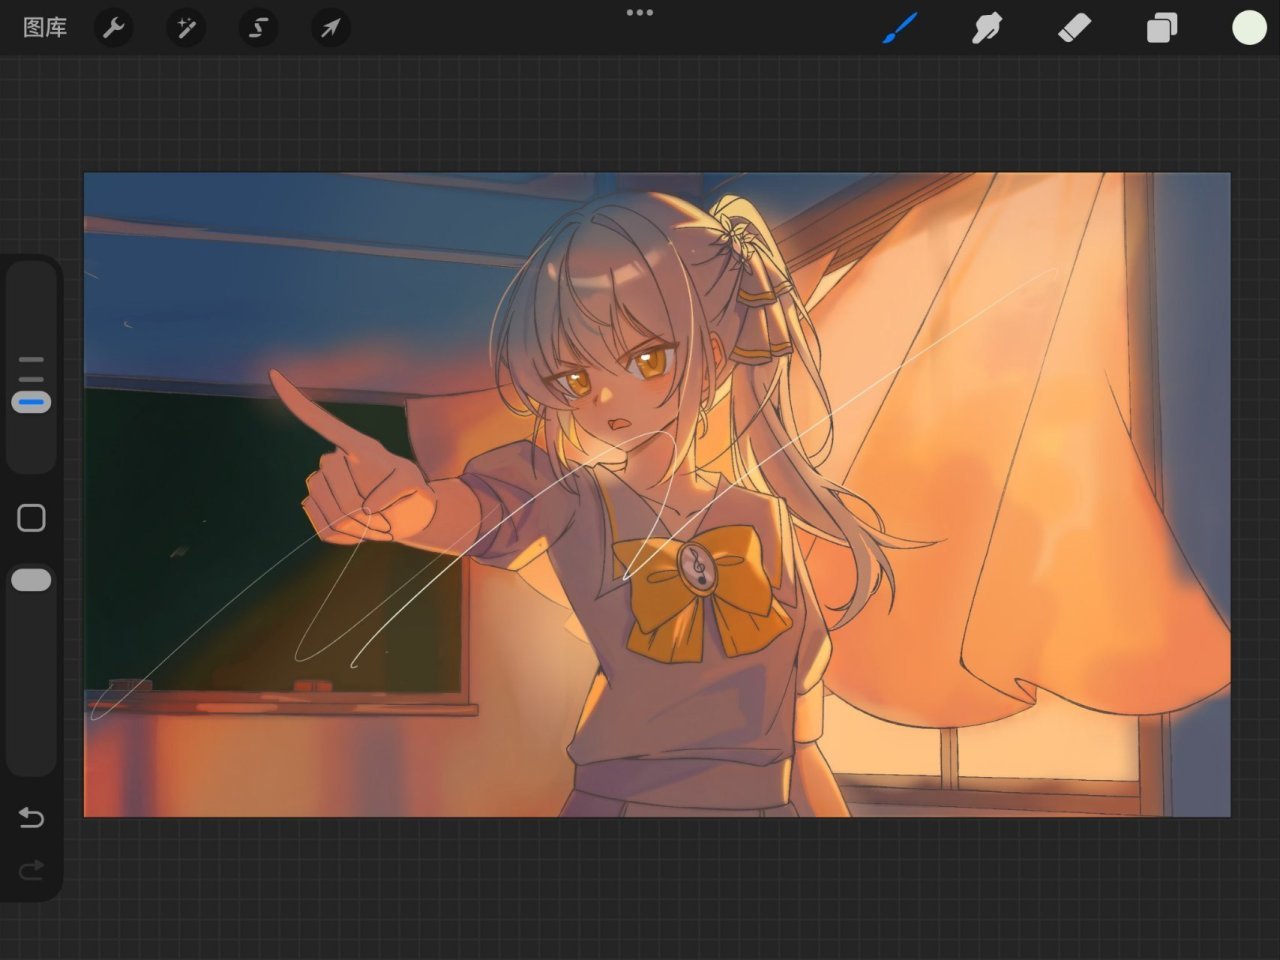Tap the square Modify button in sidebar
The height and width of the screenshot is (960, 1280).
pyautogui.click(x=31, y=518)
